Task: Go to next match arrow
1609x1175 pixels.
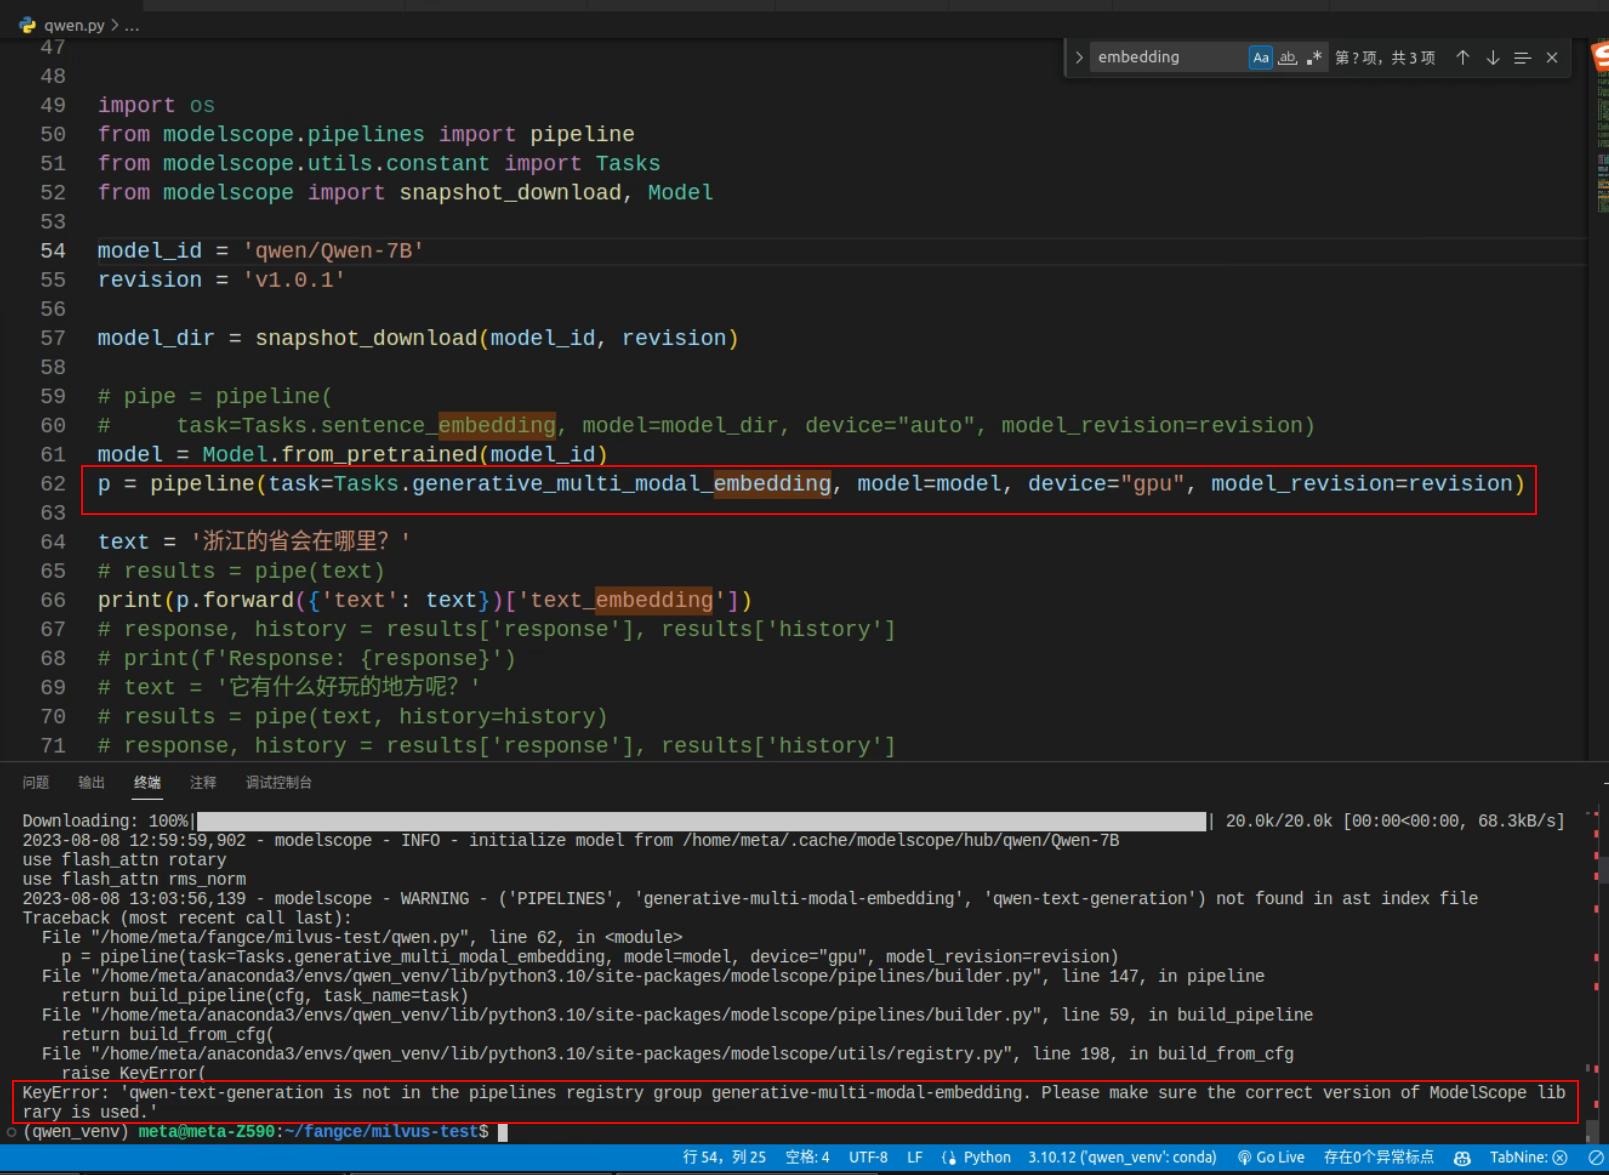Action: pos(1492,58)
